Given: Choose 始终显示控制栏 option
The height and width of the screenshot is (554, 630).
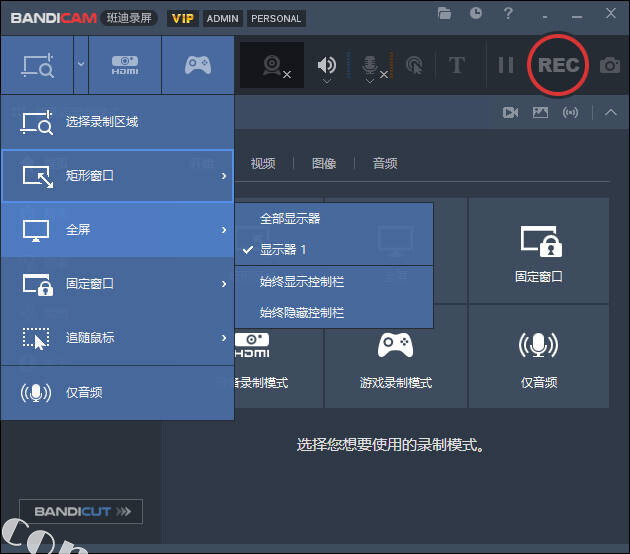Looking at the screenshot, I should [334, 282].
